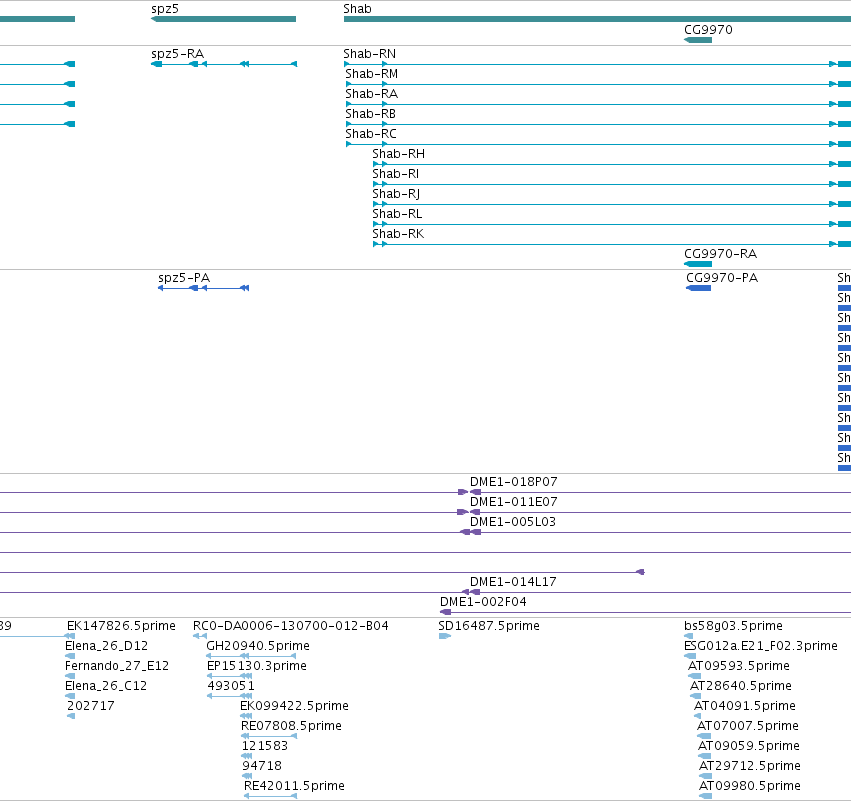851x801 pixels.
Task: Select the Shab-RN transcript label
Action: pyautogui.click(x=370, y=54)
